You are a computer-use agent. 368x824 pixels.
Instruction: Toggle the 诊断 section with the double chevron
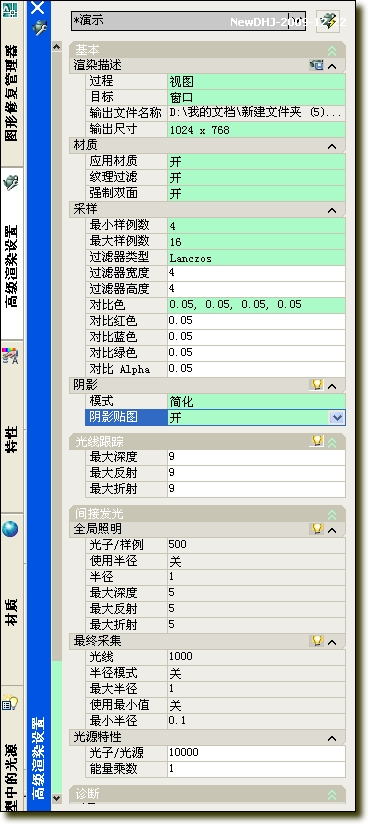pos(332,795)
